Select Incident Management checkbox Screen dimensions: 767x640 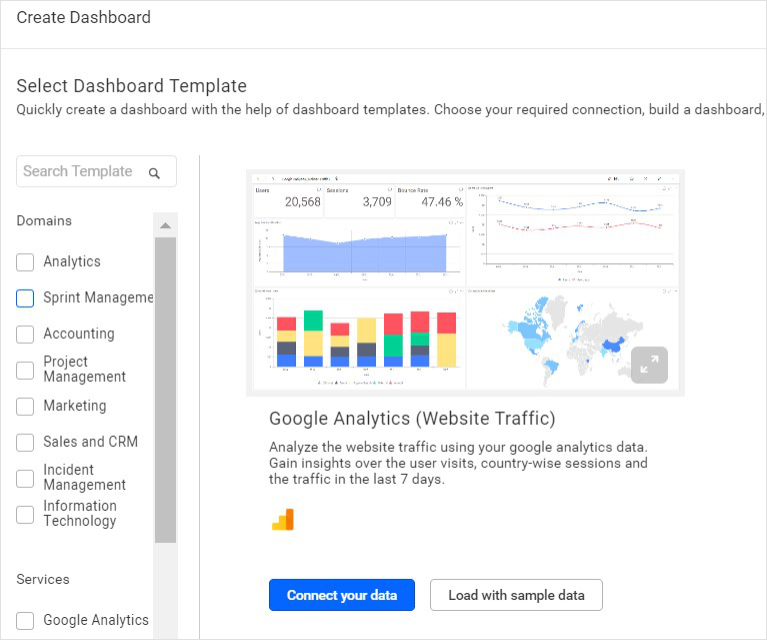point(25,478)
